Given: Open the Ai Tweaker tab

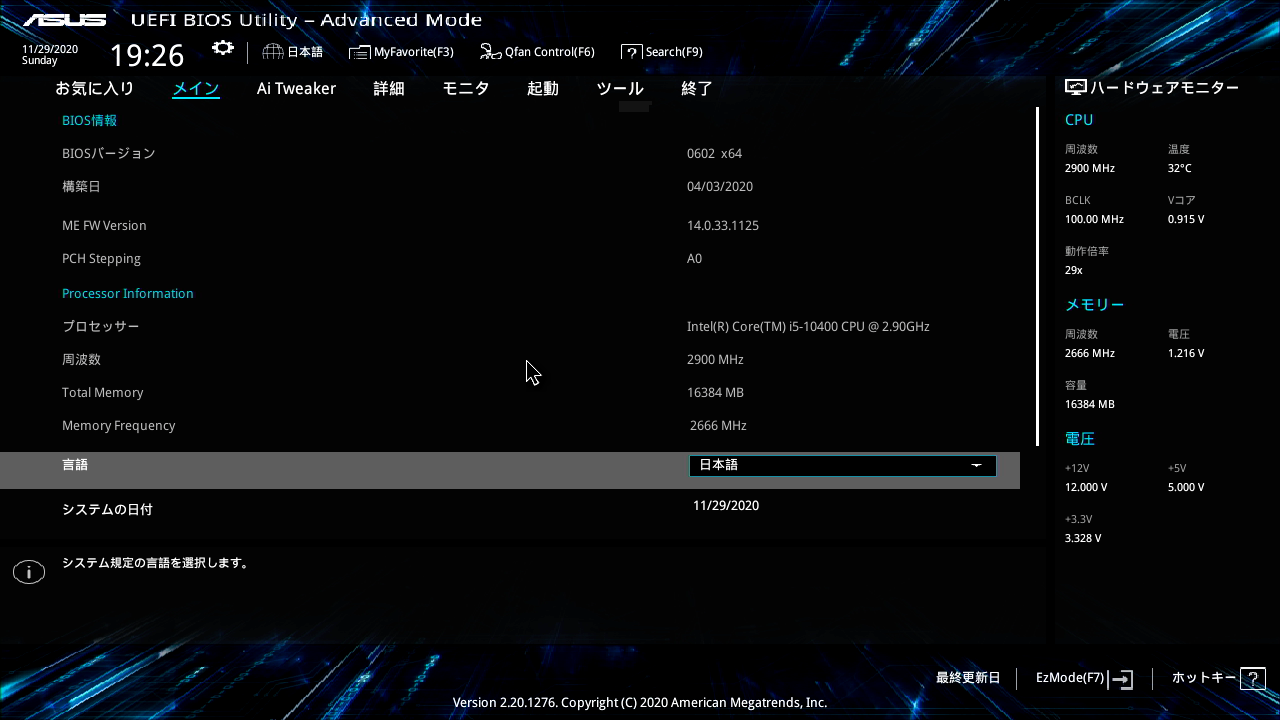Looking at the screenshot, I should point(296,88).
